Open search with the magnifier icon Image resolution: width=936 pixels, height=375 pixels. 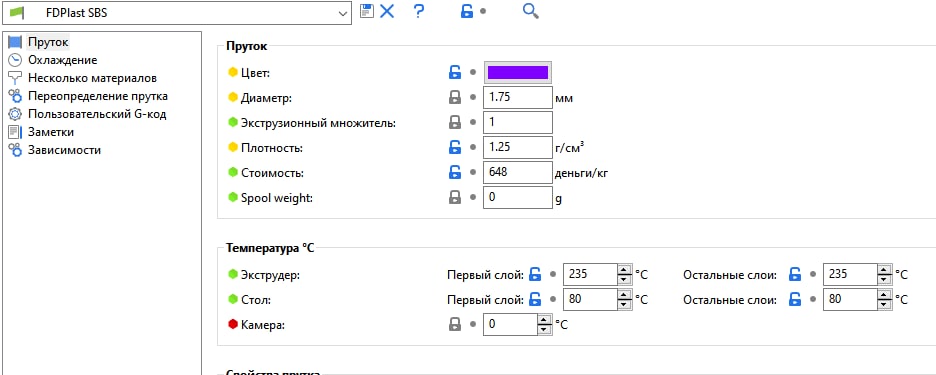[531, 11]
